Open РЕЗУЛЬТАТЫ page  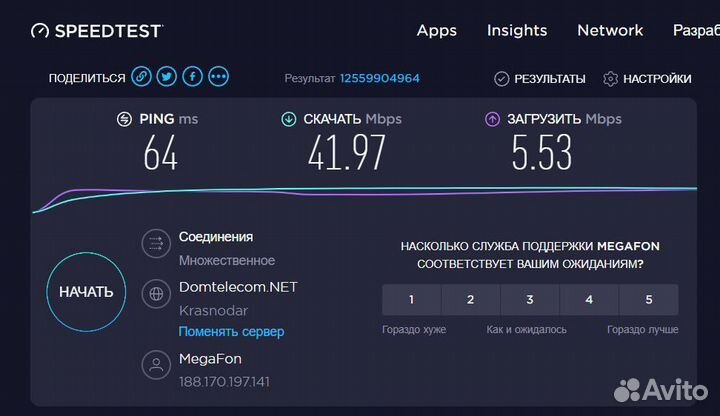click(550, 79)
